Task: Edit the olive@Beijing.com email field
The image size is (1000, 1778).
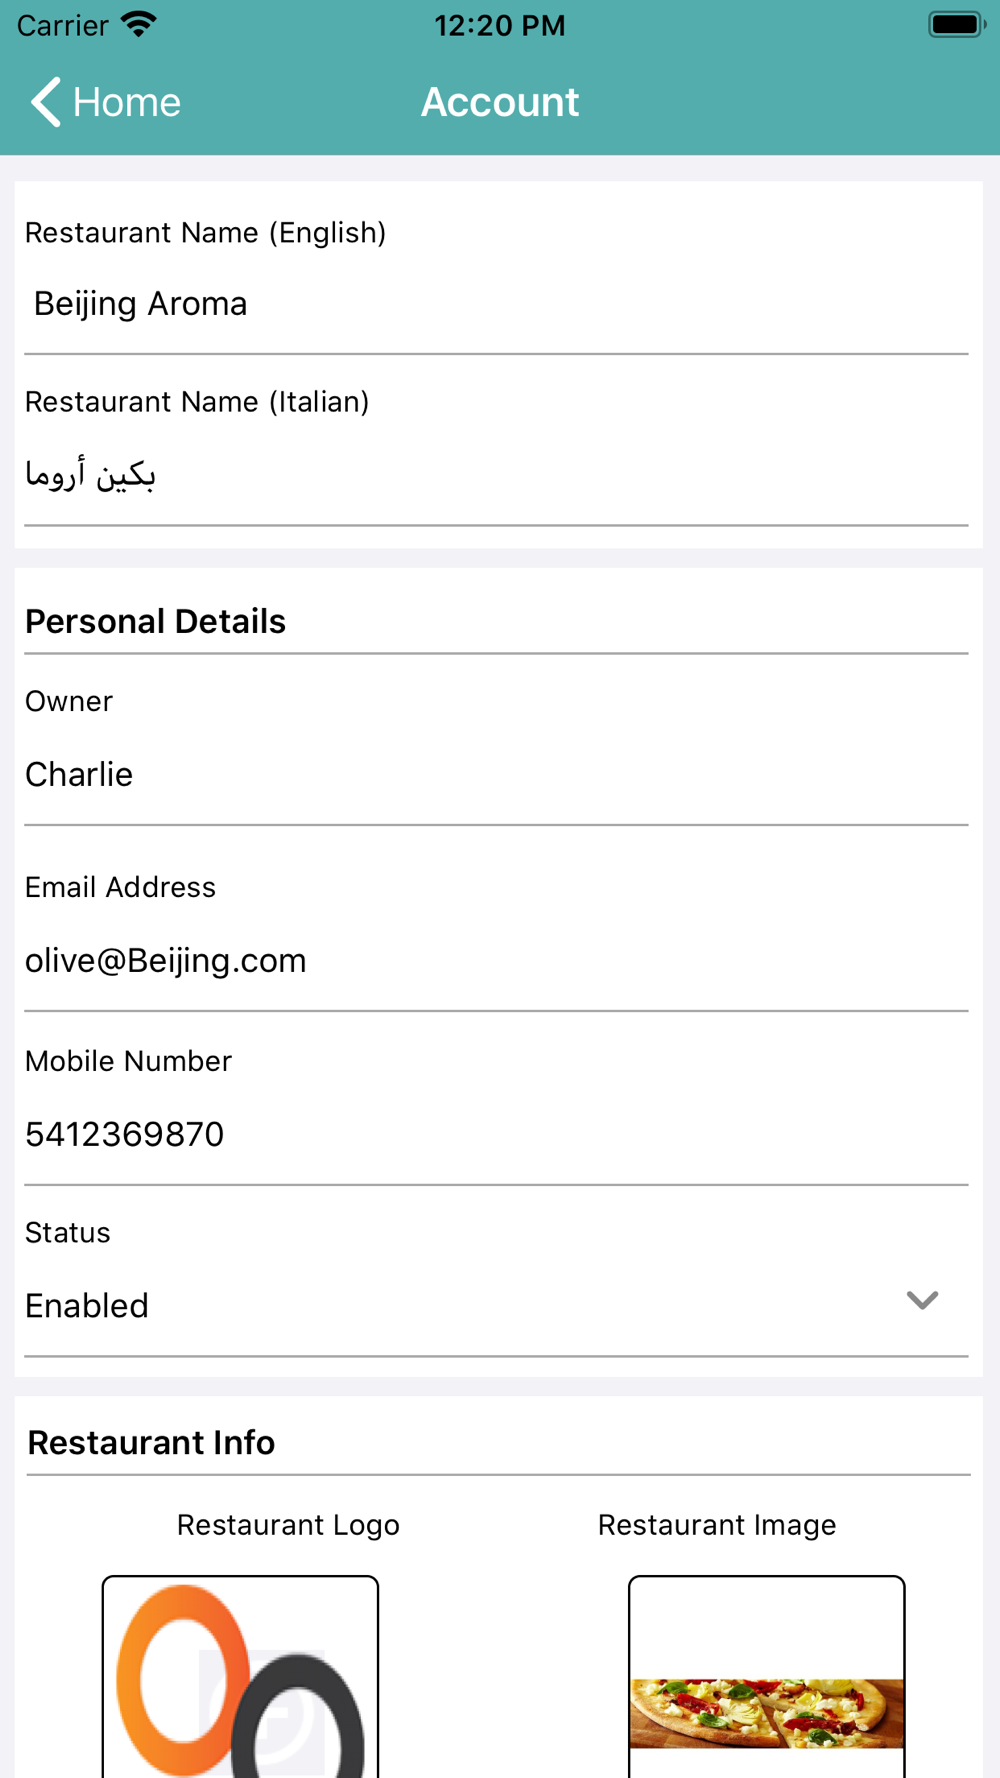Action: (496, 960)
